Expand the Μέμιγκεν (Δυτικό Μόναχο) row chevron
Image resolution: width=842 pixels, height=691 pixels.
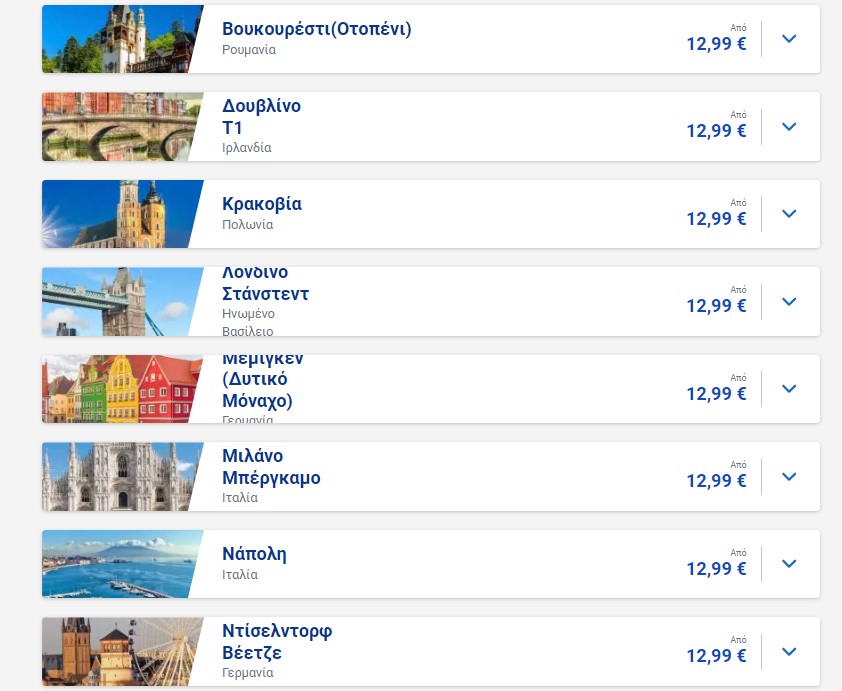click(x=789, y=389)
